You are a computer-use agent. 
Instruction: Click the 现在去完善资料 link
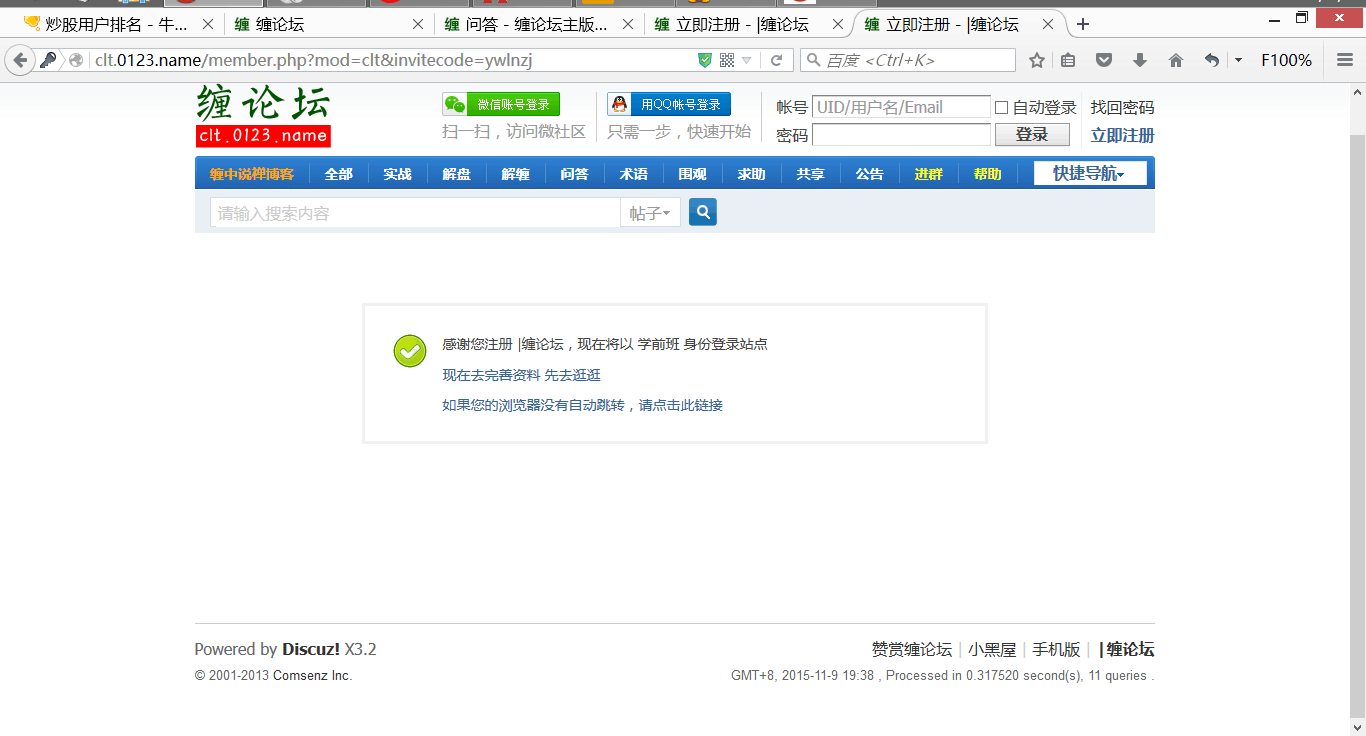pos(491,375)
